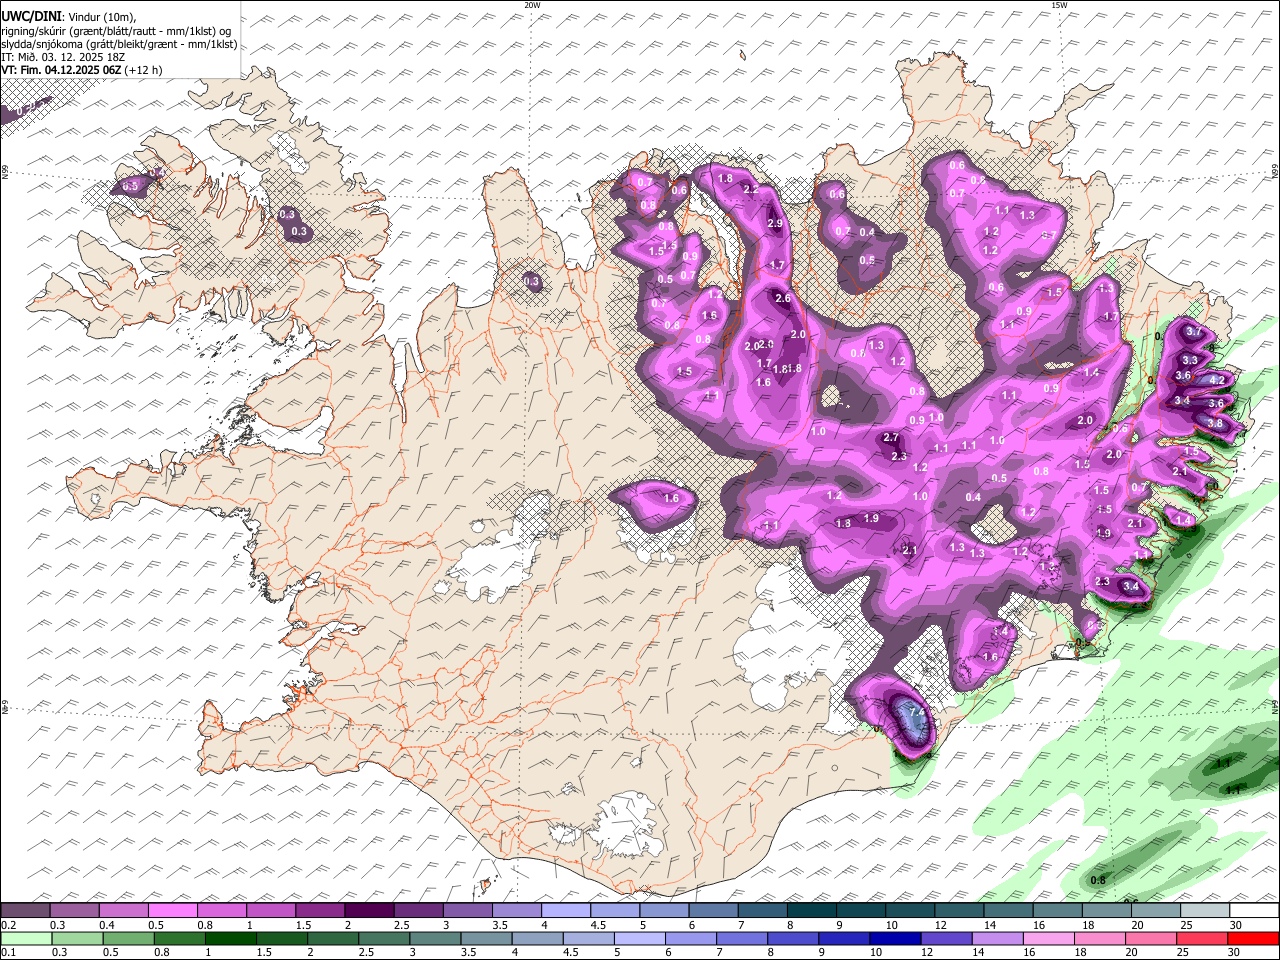Click the 3.3 snowfall value on the map

pyautogui.click(x=1190, y=360)
